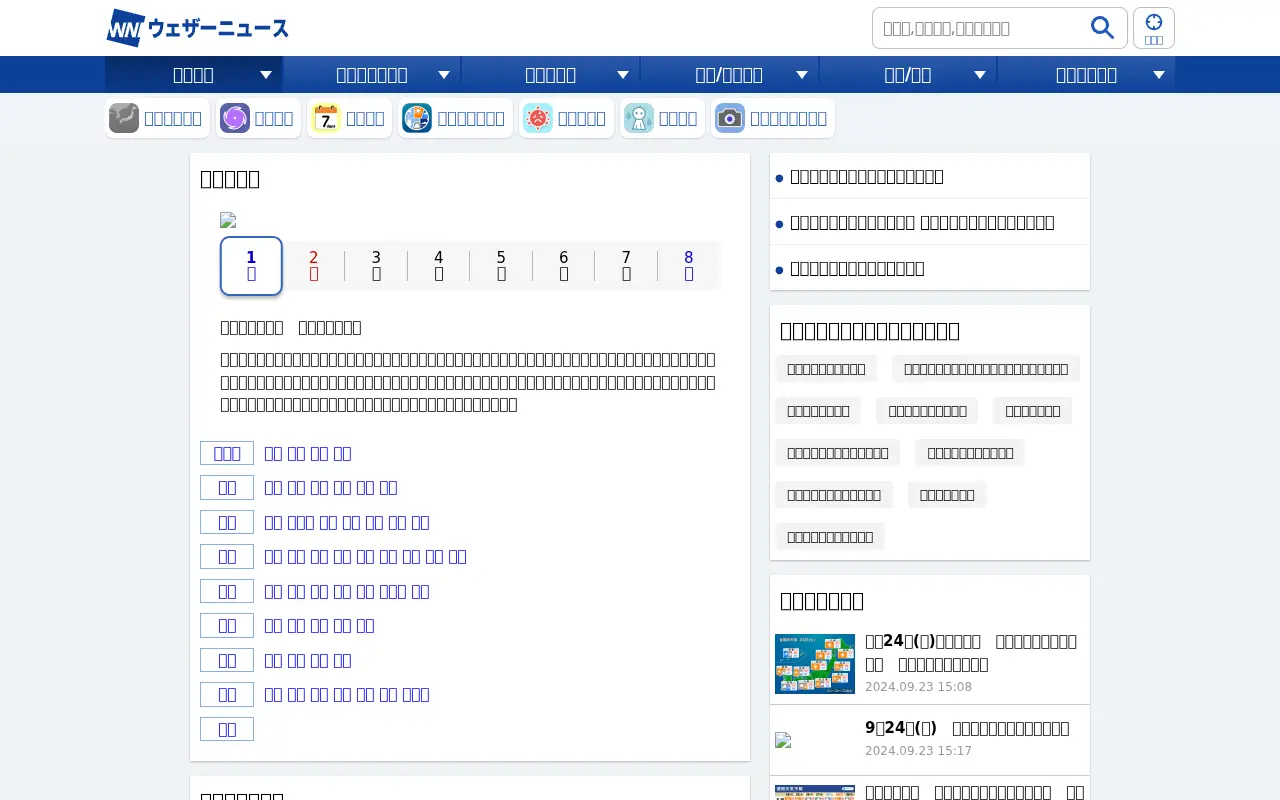Expand the second navigation menu dropdown arrow
1280x800 pixels.
444,75
